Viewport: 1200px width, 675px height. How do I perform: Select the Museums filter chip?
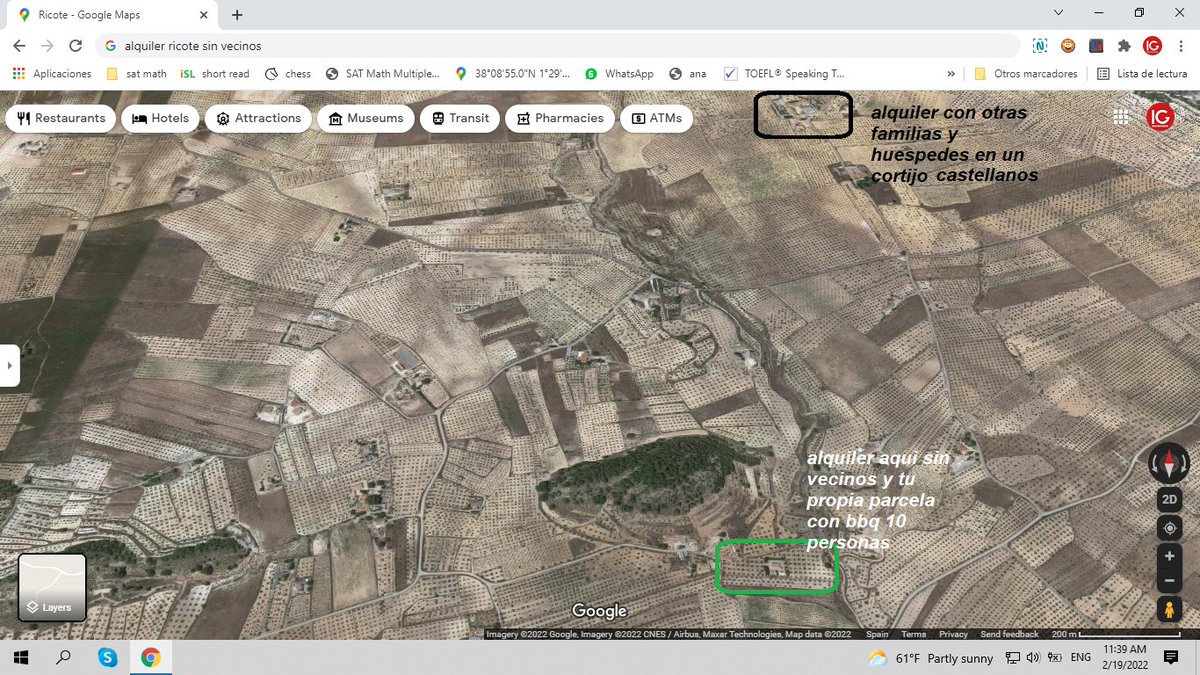point(365,118)
